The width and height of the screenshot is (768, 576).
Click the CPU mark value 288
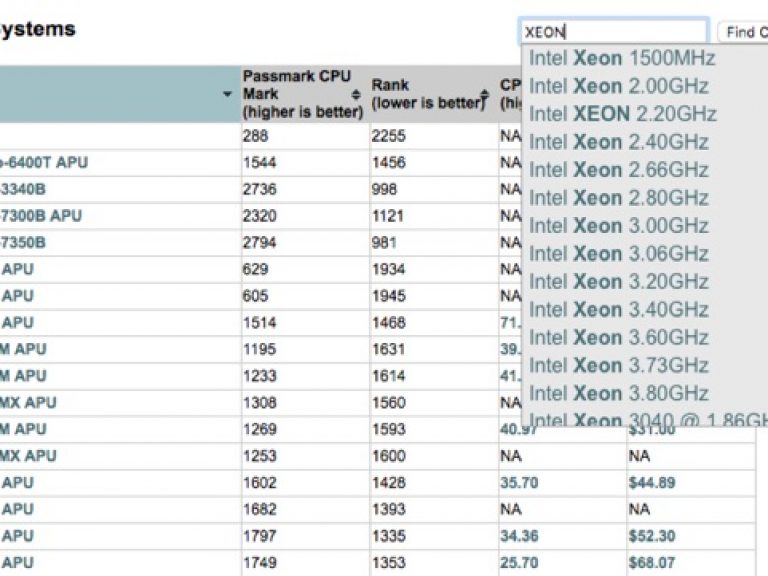coord(255,136)
